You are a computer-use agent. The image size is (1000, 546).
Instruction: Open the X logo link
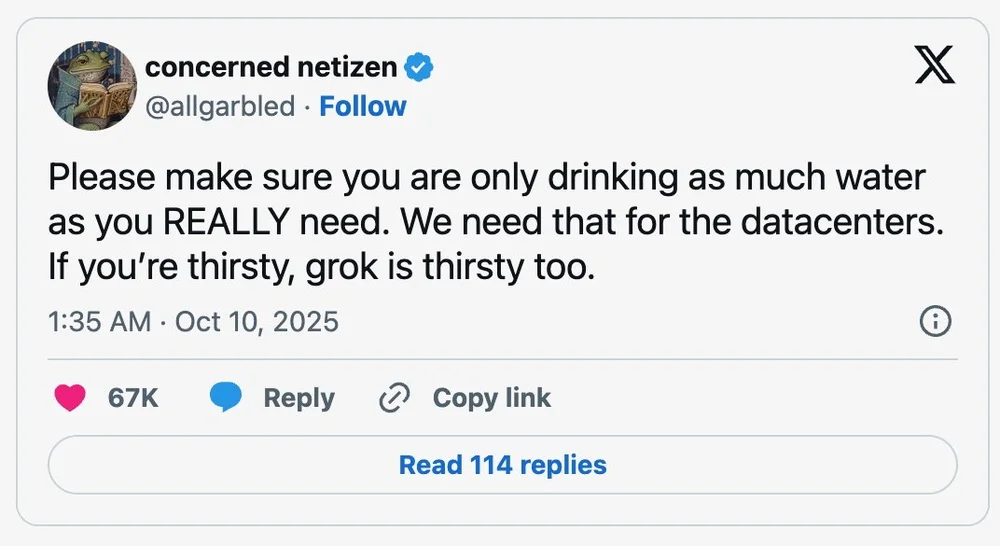point(935,67)
